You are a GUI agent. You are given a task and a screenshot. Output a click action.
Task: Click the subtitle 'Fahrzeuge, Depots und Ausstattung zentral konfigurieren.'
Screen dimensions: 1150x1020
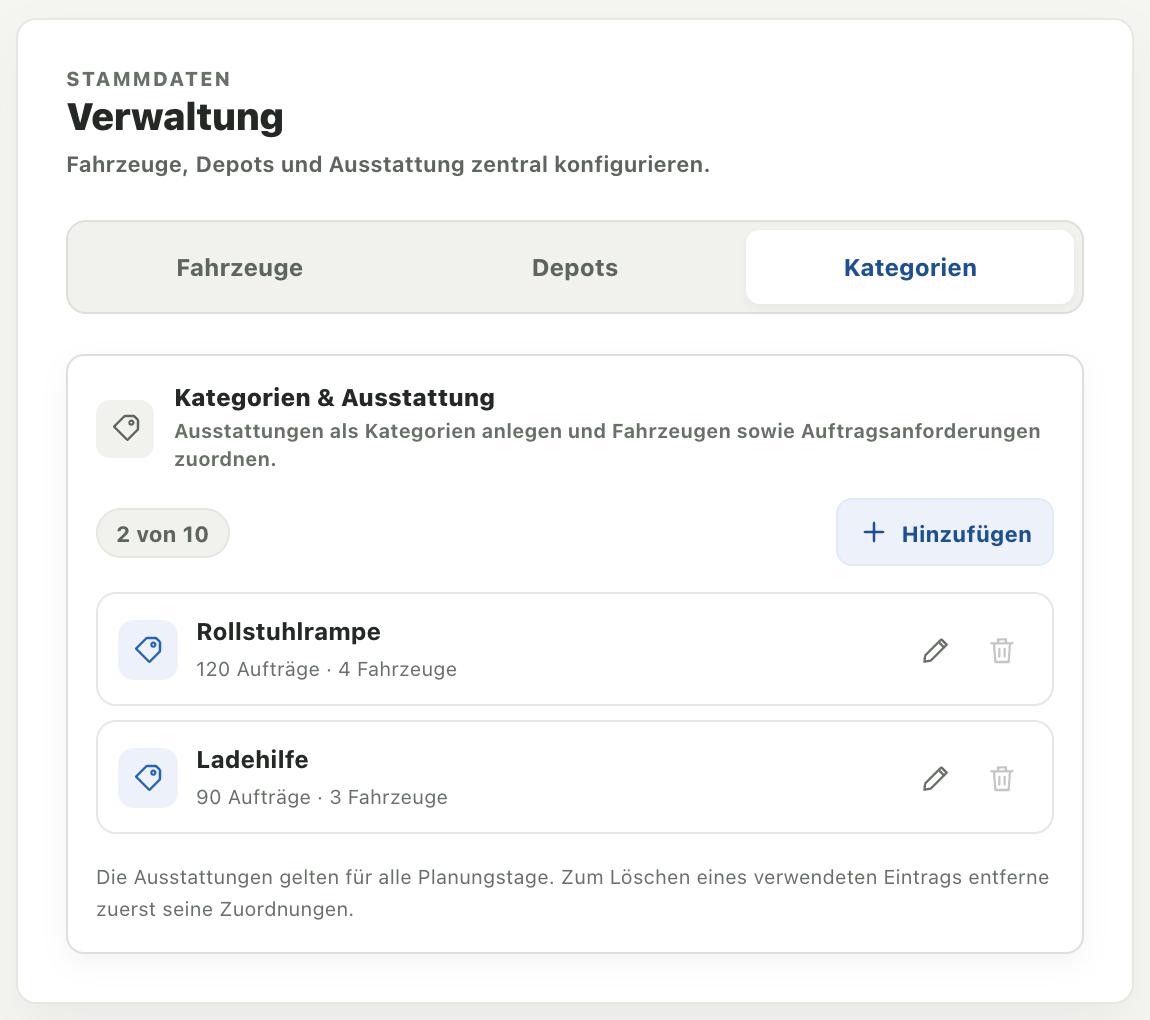tap(388, 164)
